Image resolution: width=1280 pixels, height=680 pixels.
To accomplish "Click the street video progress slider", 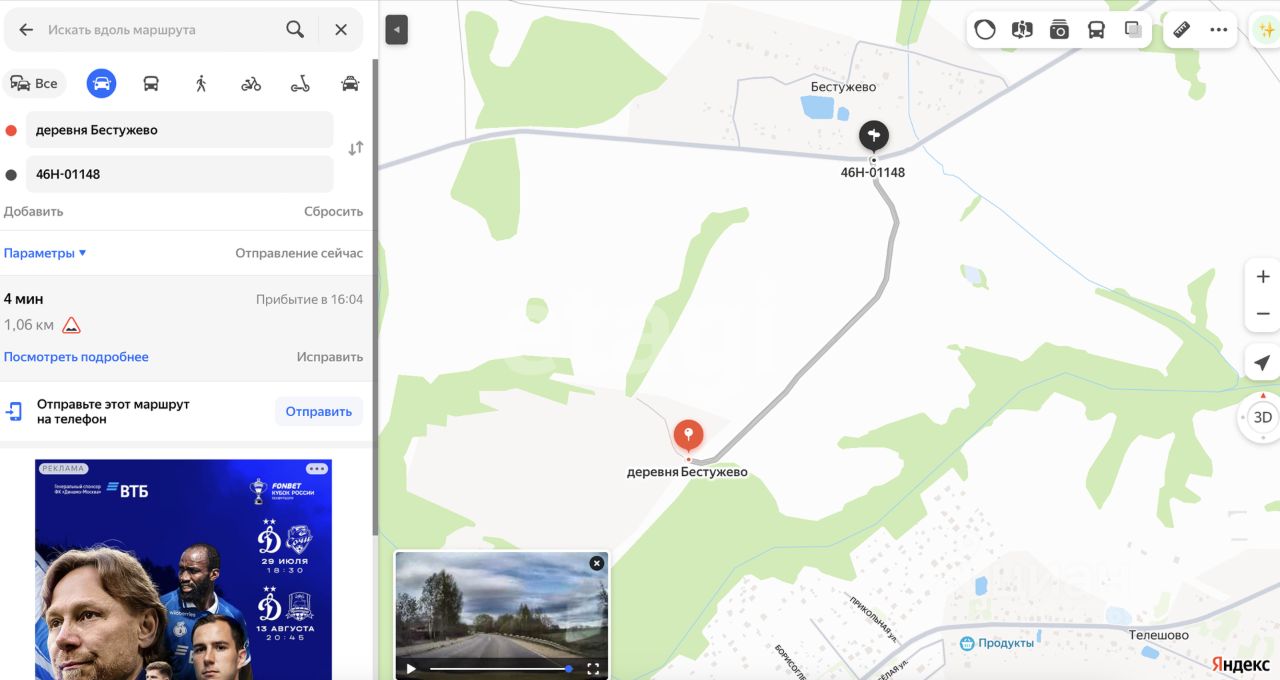I will [500, 668].
